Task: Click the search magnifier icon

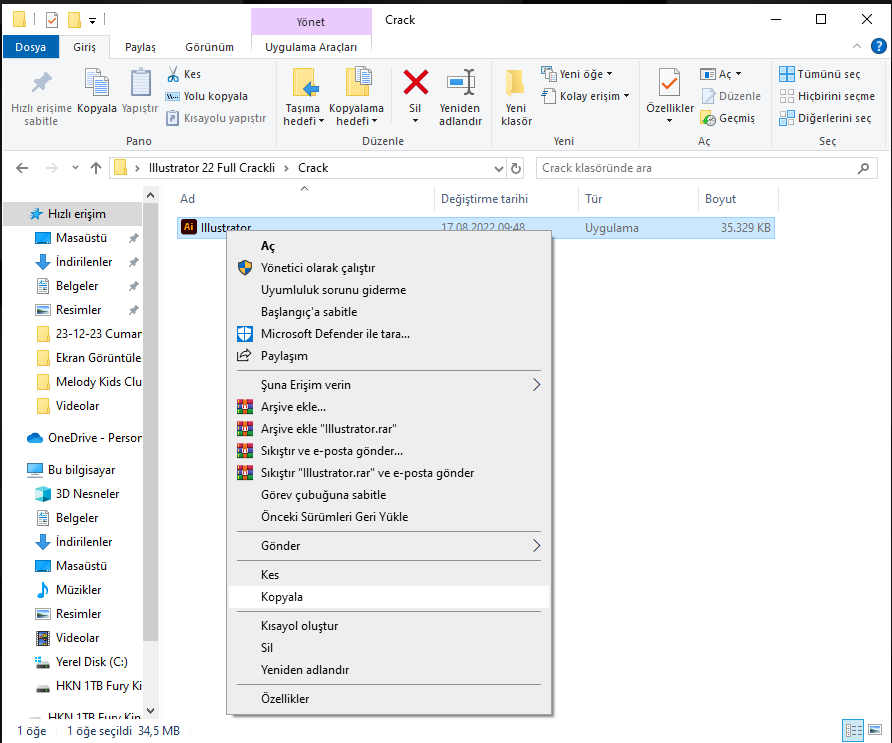Action: [863, 168]
